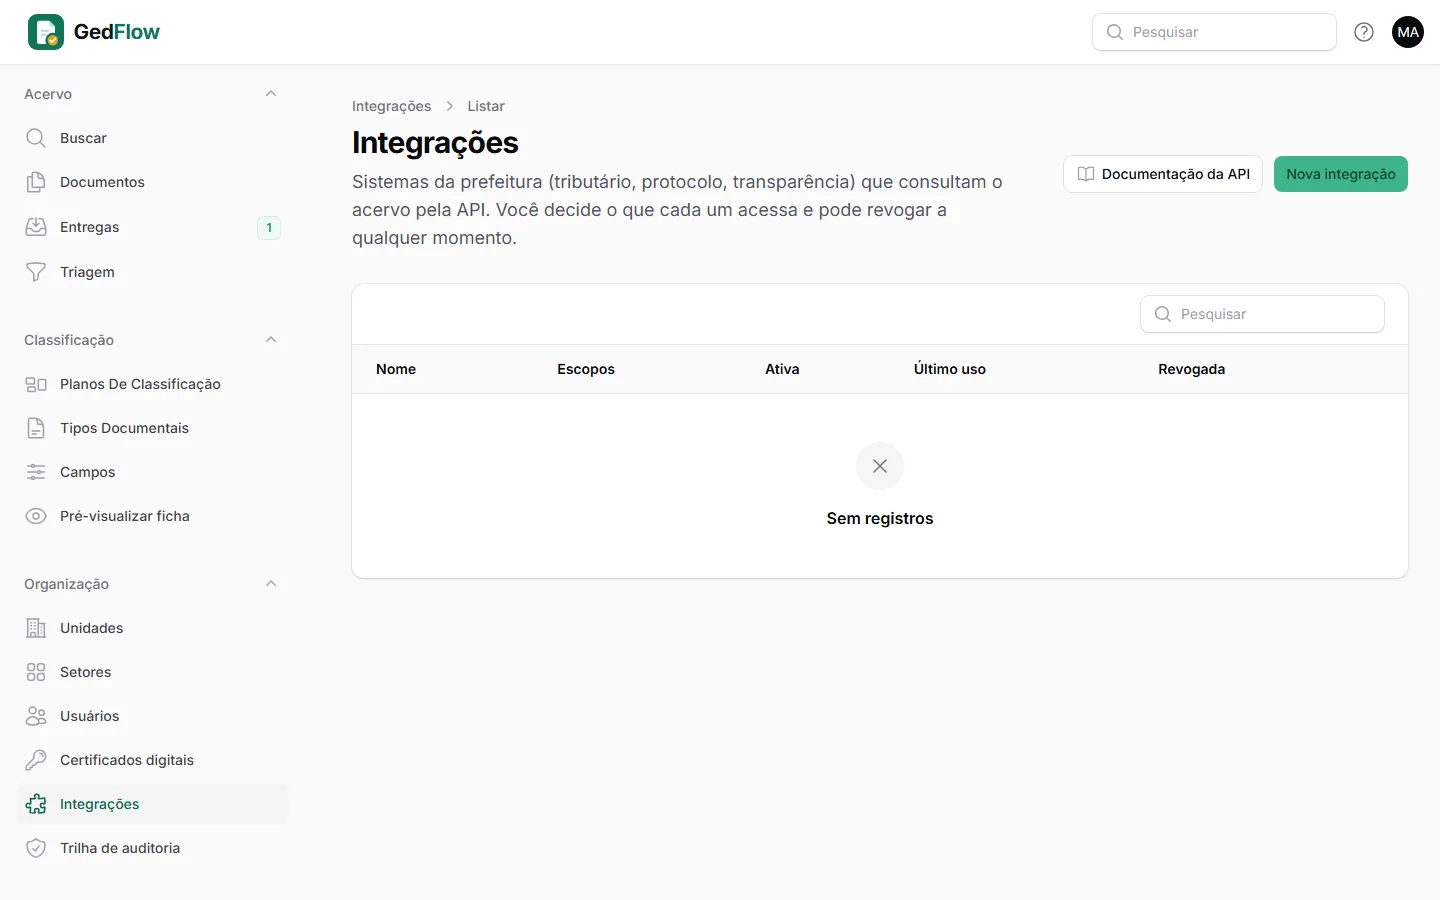The image size is (1440, 900).
Task: Click the Revogada column header
Action: [1192, 369]
